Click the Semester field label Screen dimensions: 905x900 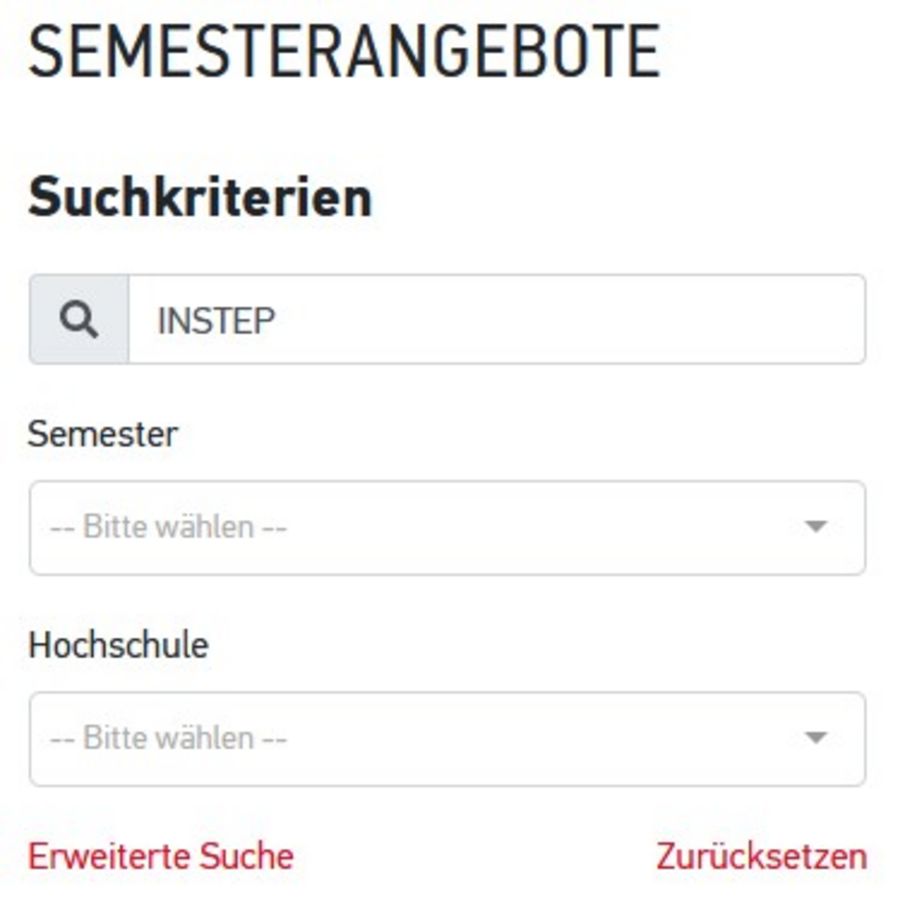pos(103,434)
